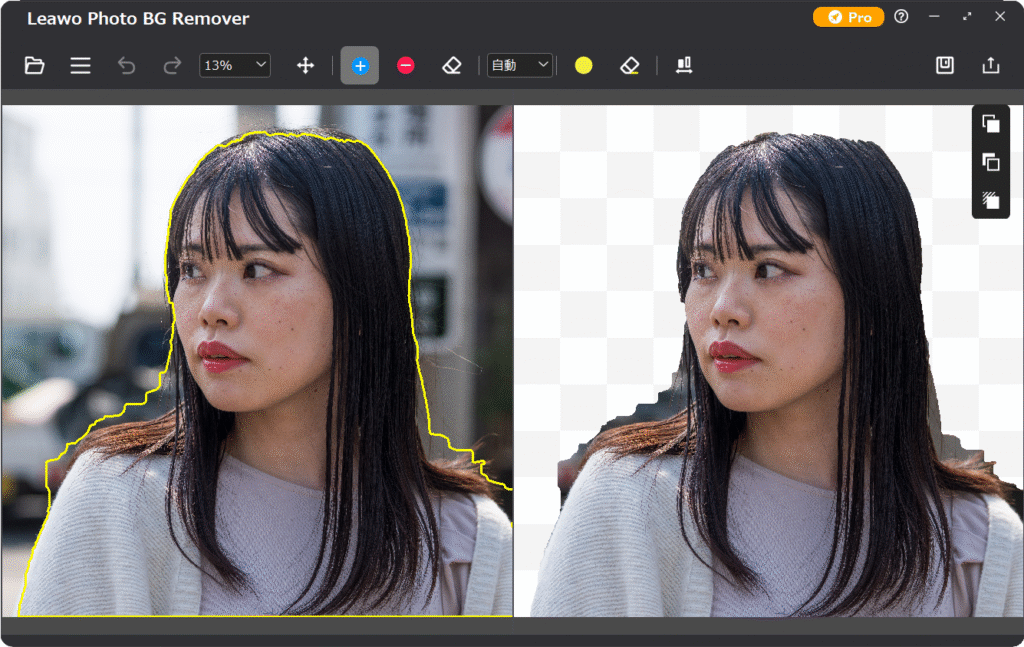Select the eraser tool next to the red minus
The width and height of the screenshot is (1024, 647).
[x=451, y=66]
